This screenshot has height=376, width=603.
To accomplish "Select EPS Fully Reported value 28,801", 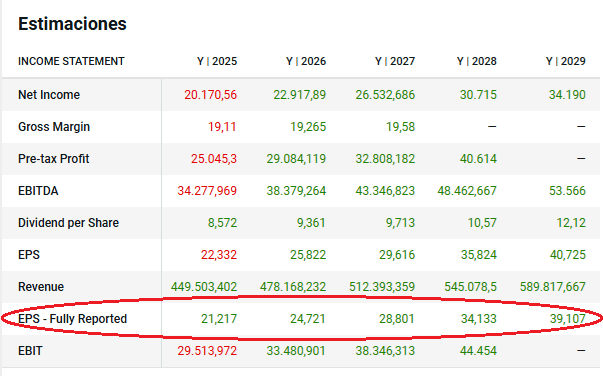I will [396, 319].
